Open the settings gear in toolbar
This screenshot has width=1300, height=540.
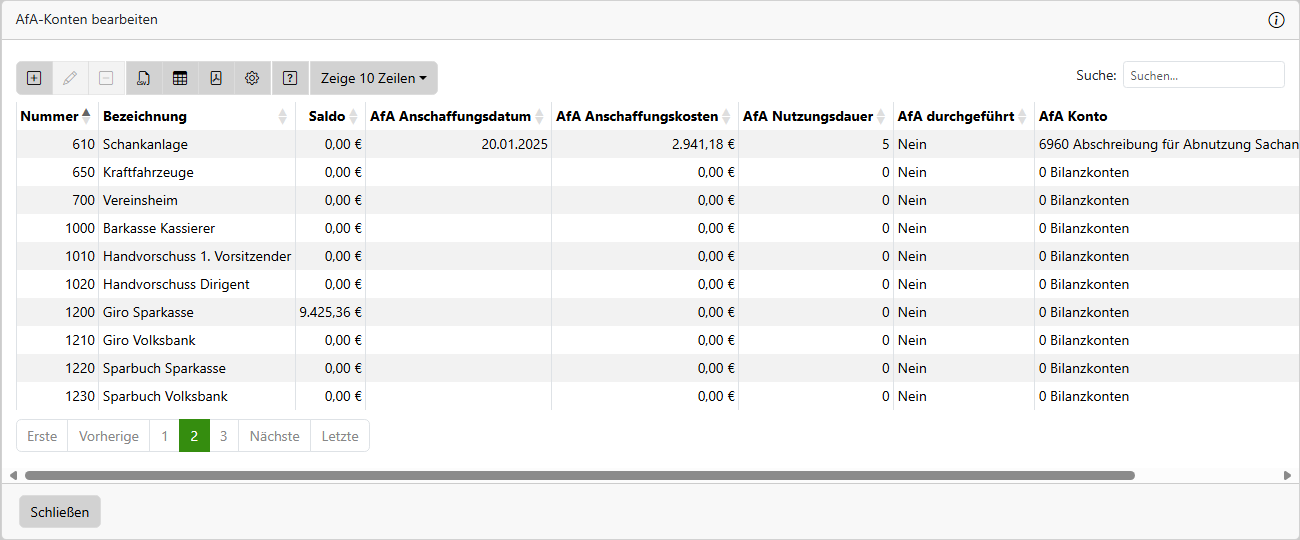click(x=252, y=78)
